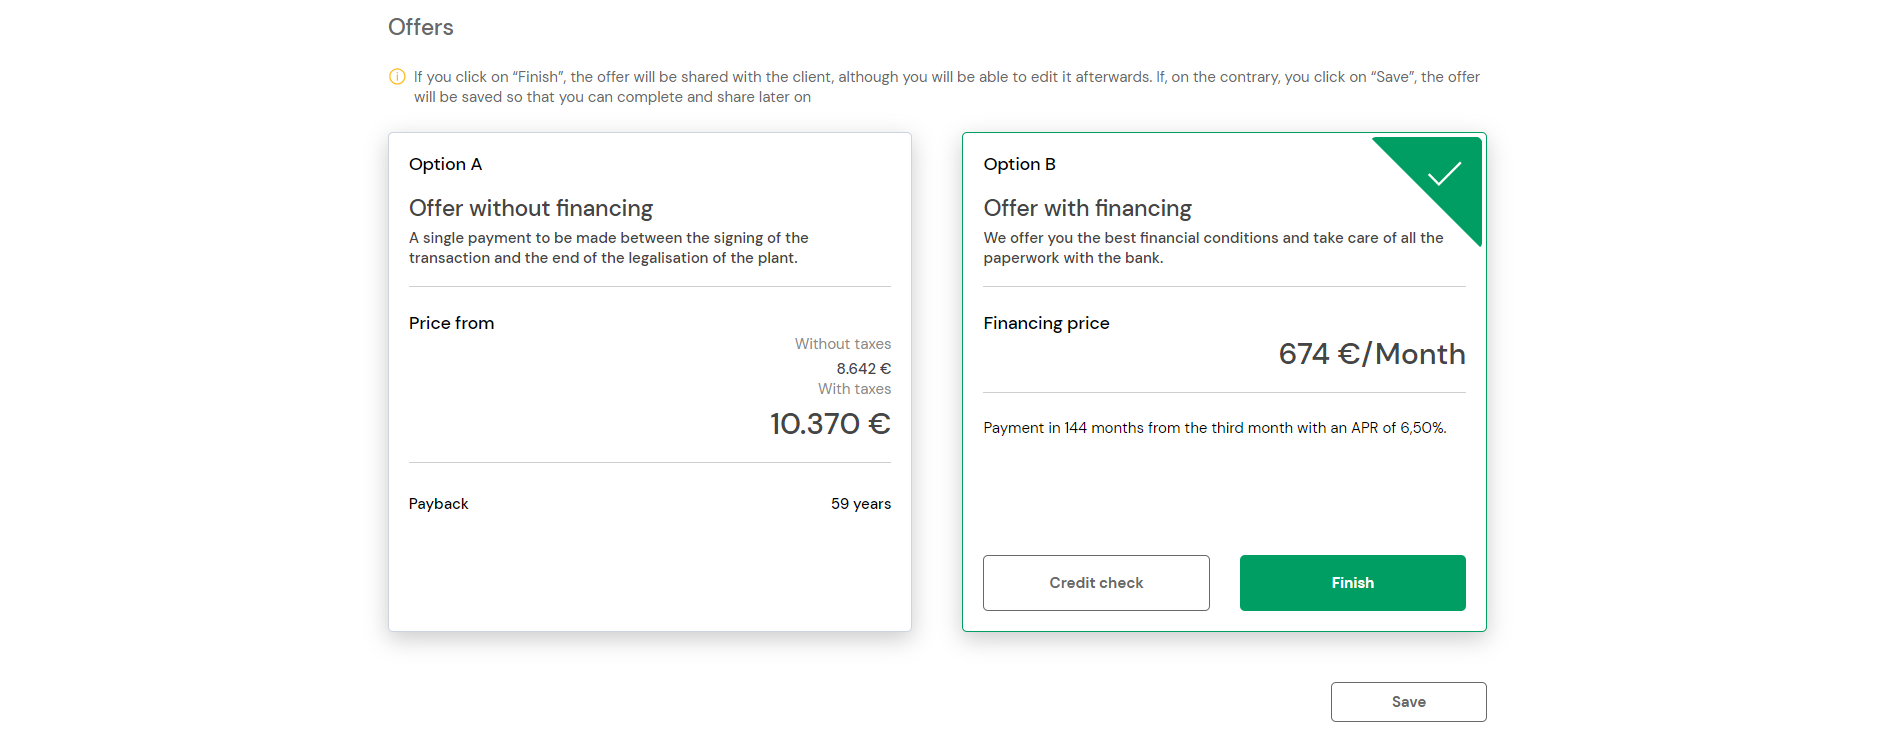1882x746 pixels.
Task: Click the 'Offer with financing' heading
Action: coord(1087,208)
